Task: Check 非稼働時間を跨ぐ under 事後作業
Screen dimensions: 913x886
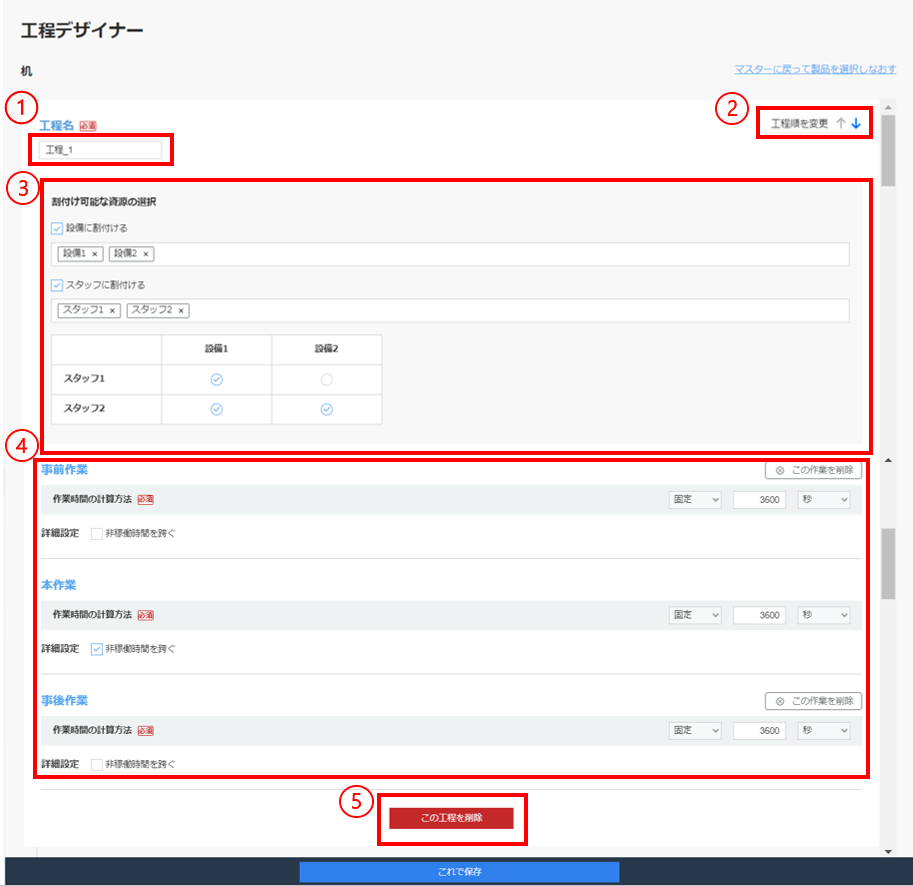Action: (x=97, y=764)
